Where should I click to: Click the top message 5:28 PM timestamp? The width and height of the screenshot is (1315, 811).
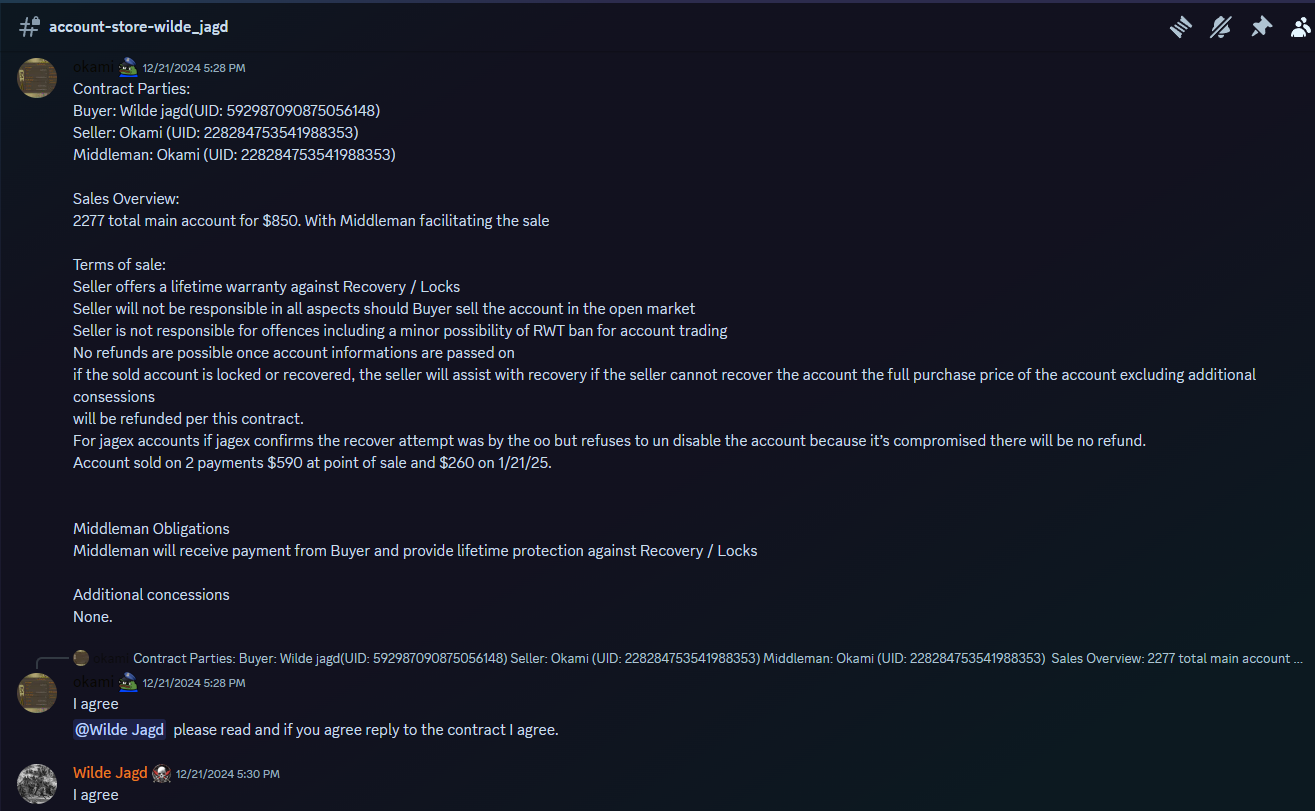click(194, 68)
